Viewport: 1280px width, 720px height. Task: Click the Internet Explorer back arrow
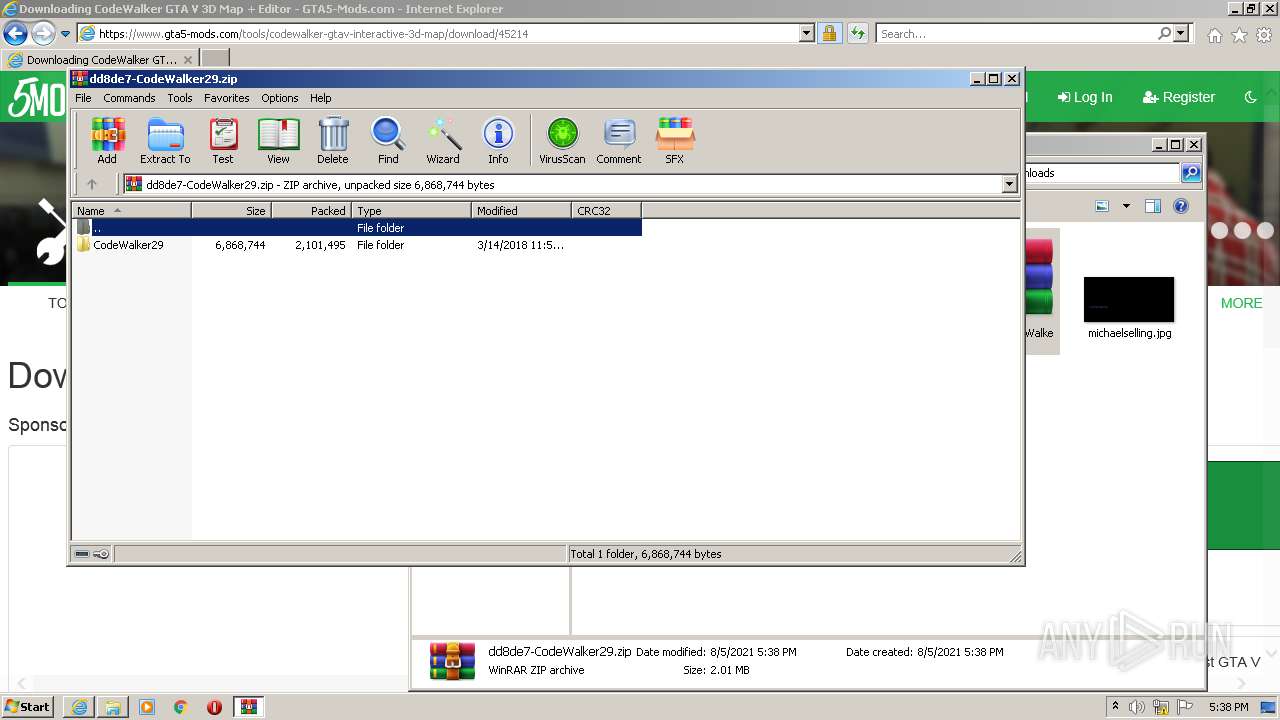coord(15,33)
